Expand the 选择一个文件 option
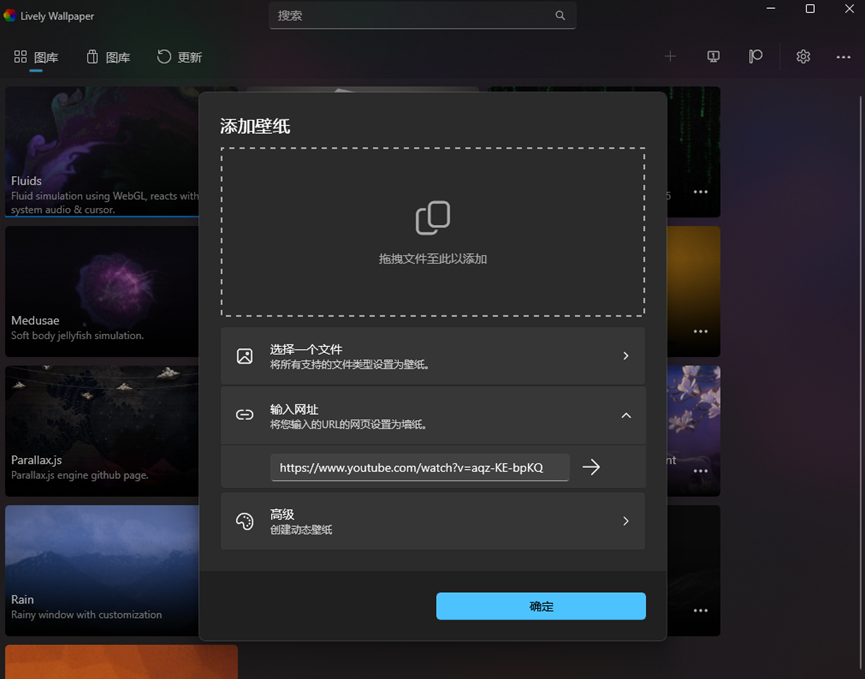Viewport: 865px width, 679px height. pyautogui.click(x=626, y=355)
